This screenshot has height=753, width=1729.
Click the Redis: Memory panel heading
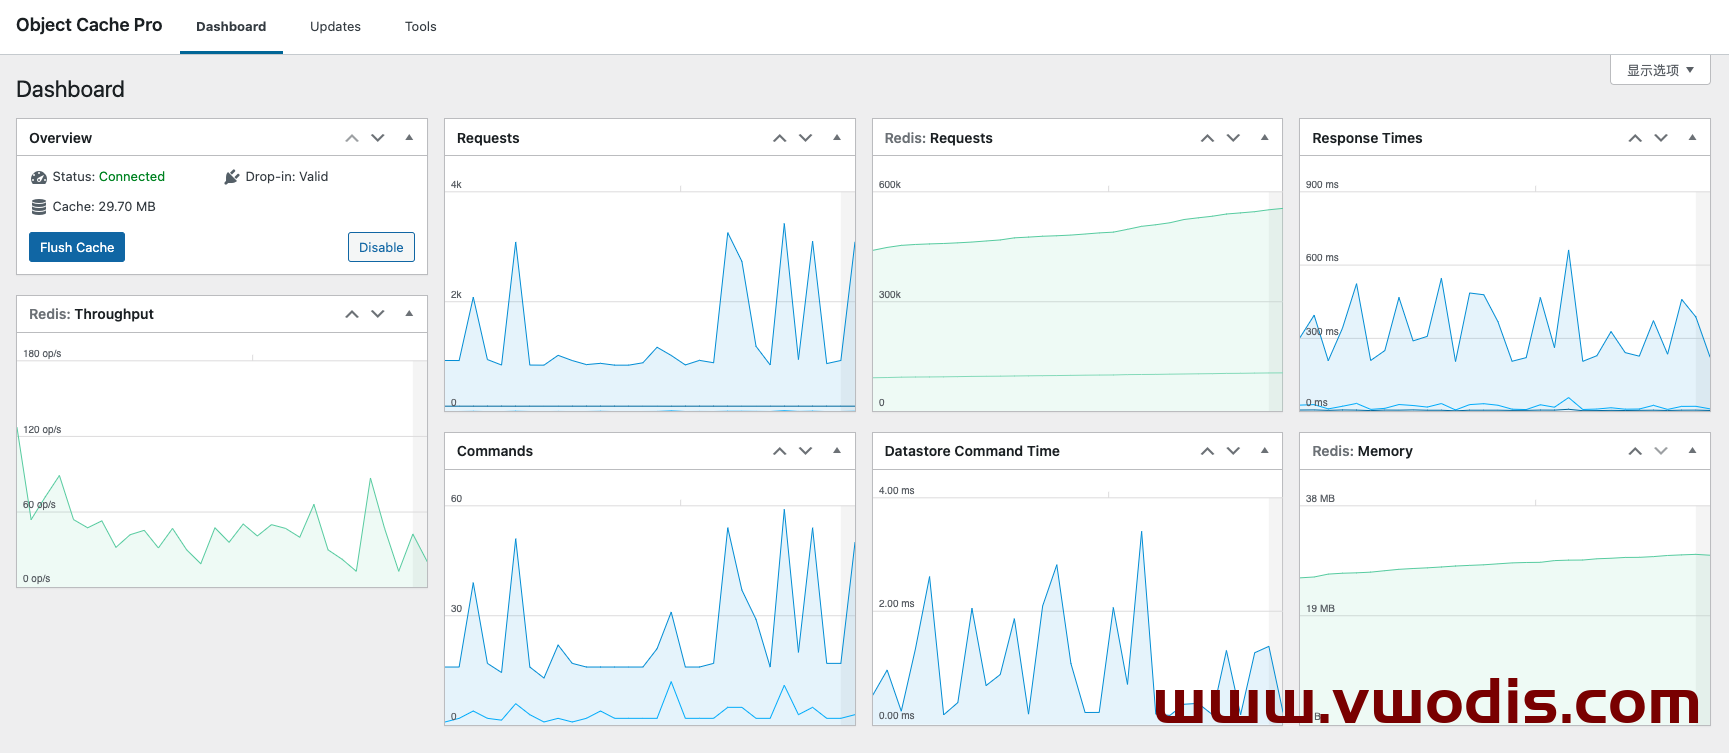pyautogui.click(x=1362, y=451)
